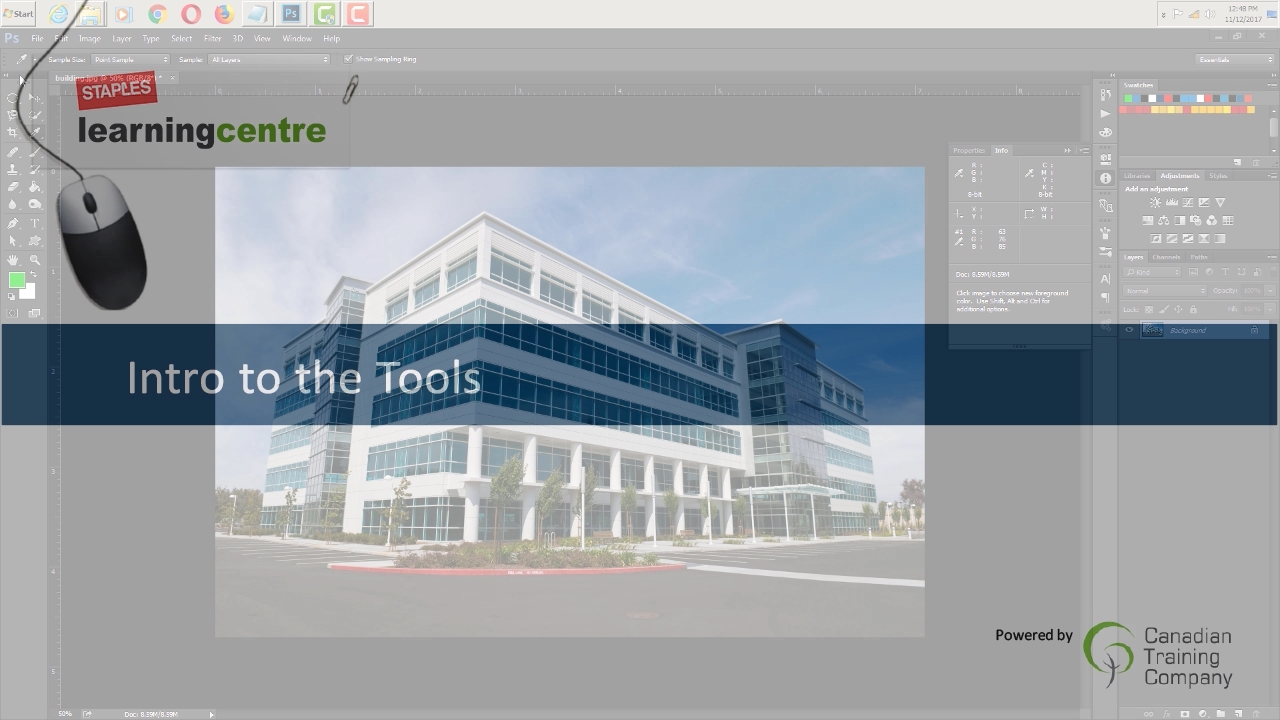The width and height of the screenshot is (1280, 720).
Task: Select the Zoom tool
Action: [x=35, y=259]
